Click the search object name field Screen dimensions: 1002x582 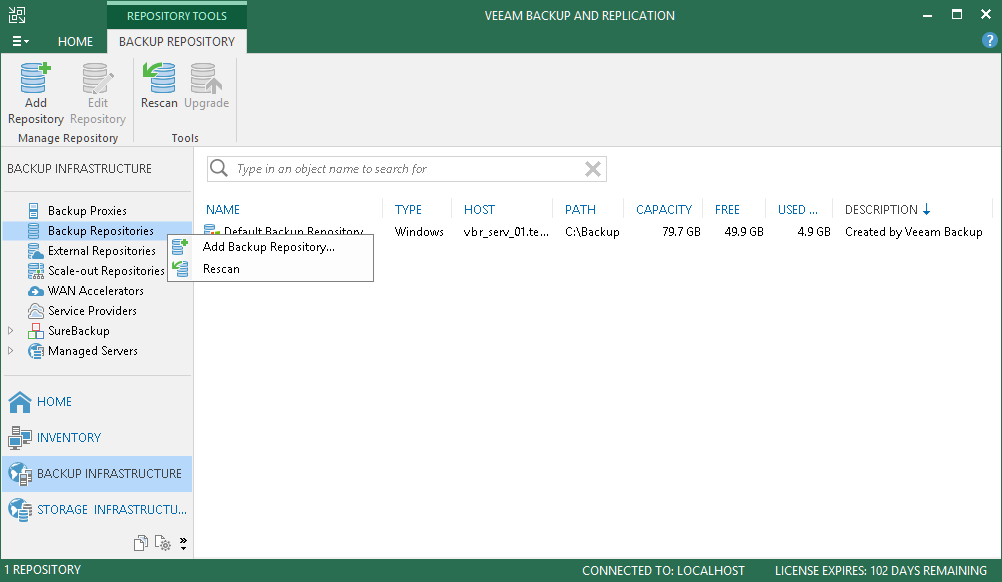click(x=406, y=169)
